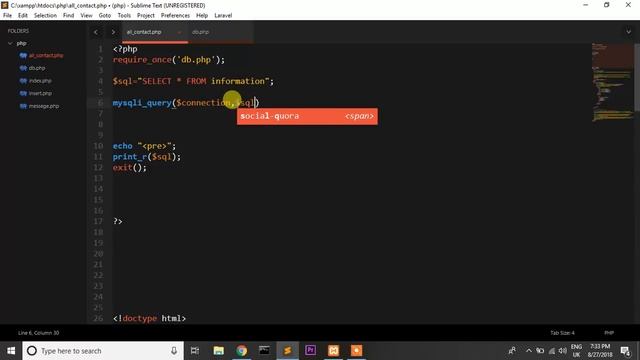Click the taskbar search microphone icon
This screenshot has width=640, height=360.
pyautogui.click(x=174, y=351)
